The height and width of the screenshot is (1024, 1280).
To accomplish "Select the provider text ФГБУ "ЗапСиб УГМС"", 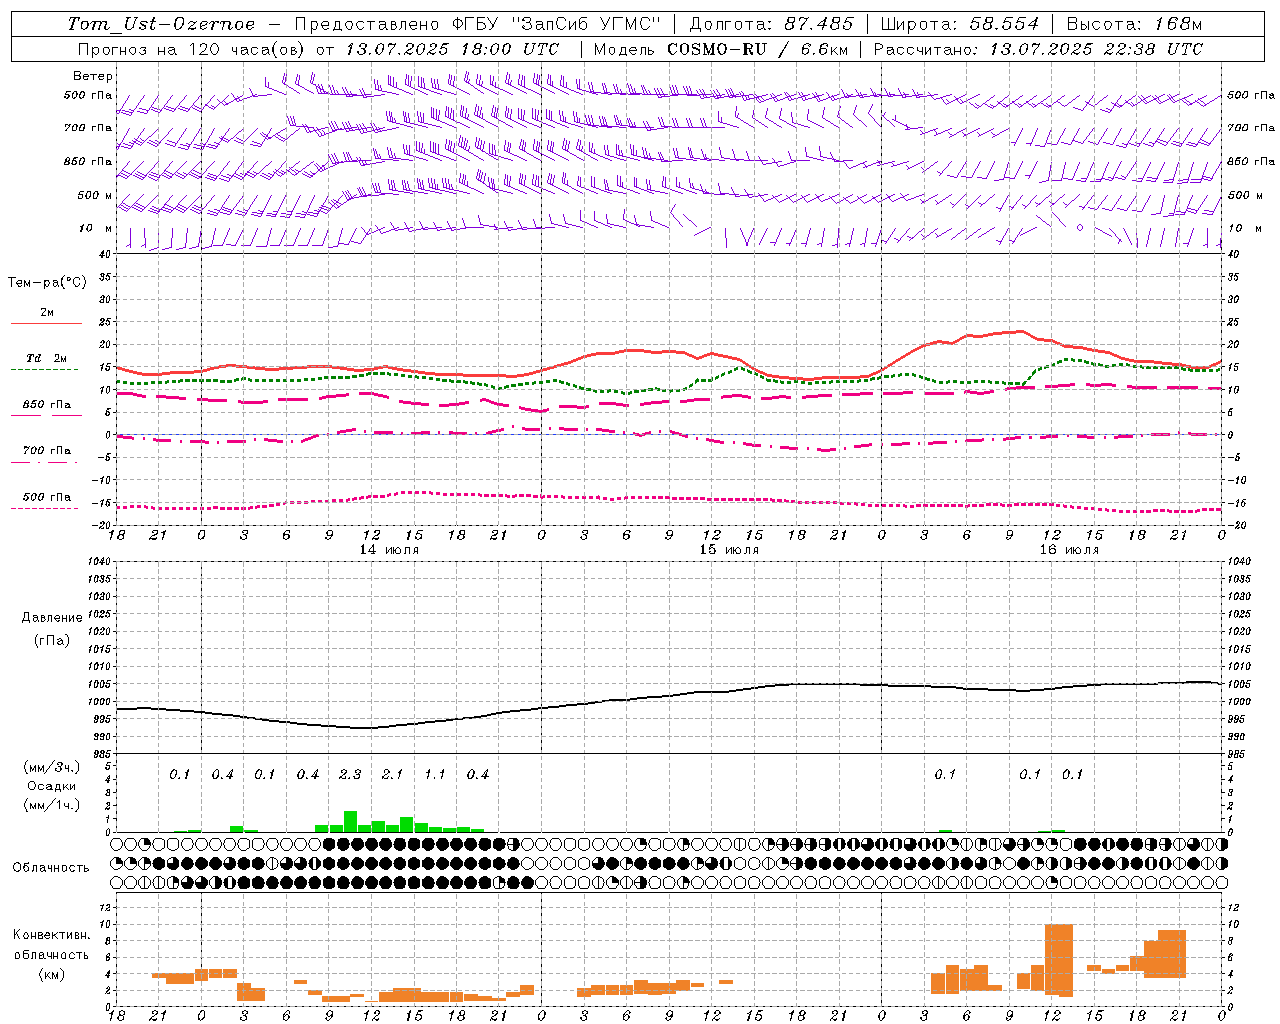I will (x=557, y=24).
